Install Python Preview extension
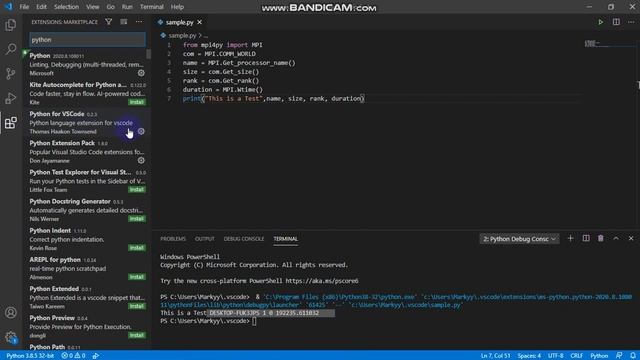Image resolution: width=640 pixels, height=360 pixels. (x=137, y=335)
